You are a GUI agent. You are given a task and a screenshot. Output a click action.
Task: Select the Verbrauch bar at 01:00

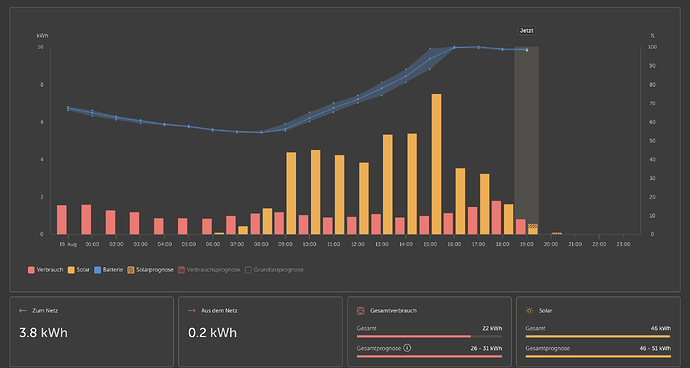click(86, 220)
